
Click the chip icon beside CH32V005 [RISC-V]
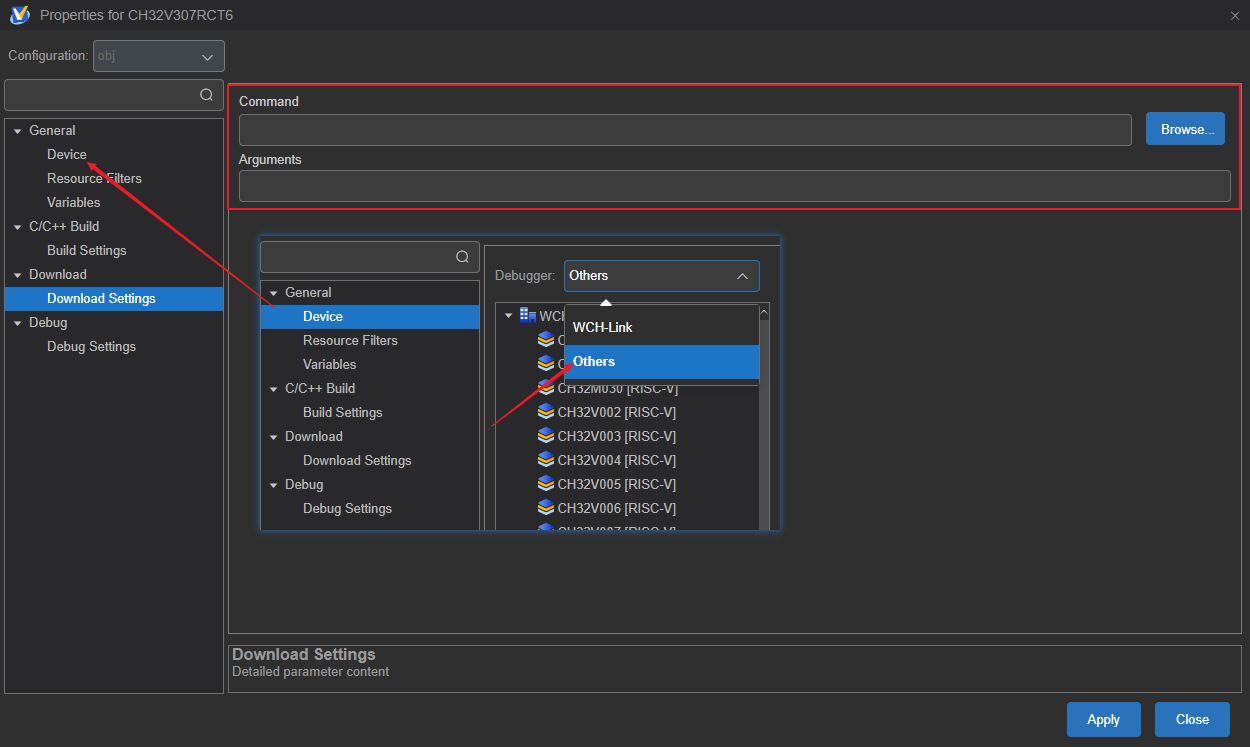545,483
